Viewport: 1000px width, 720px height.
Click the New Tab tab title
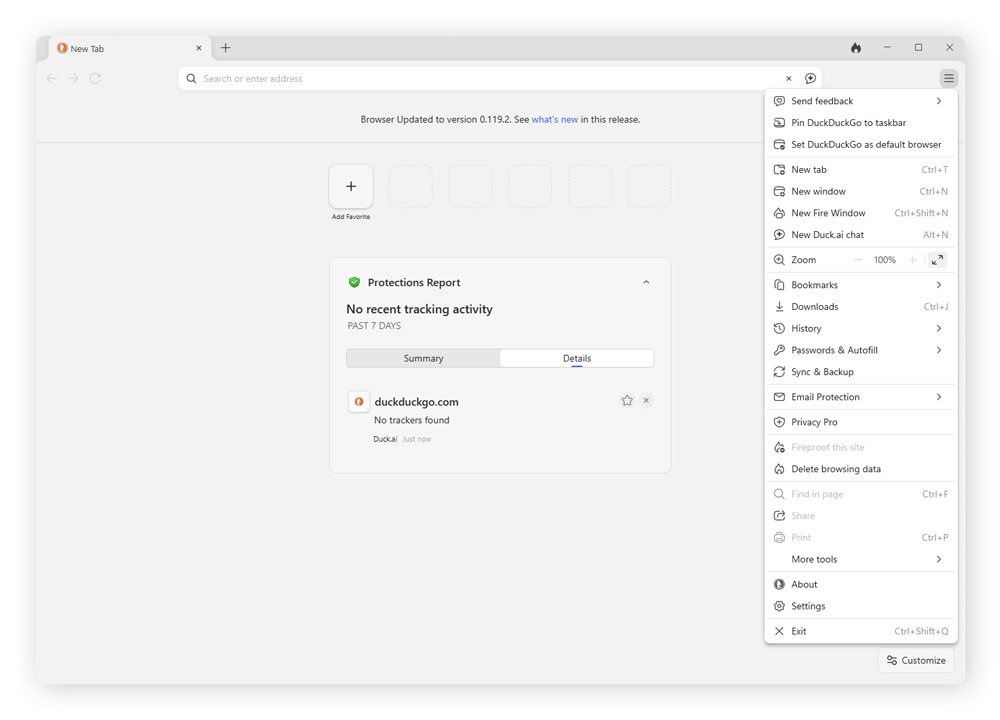click(87, 48)
